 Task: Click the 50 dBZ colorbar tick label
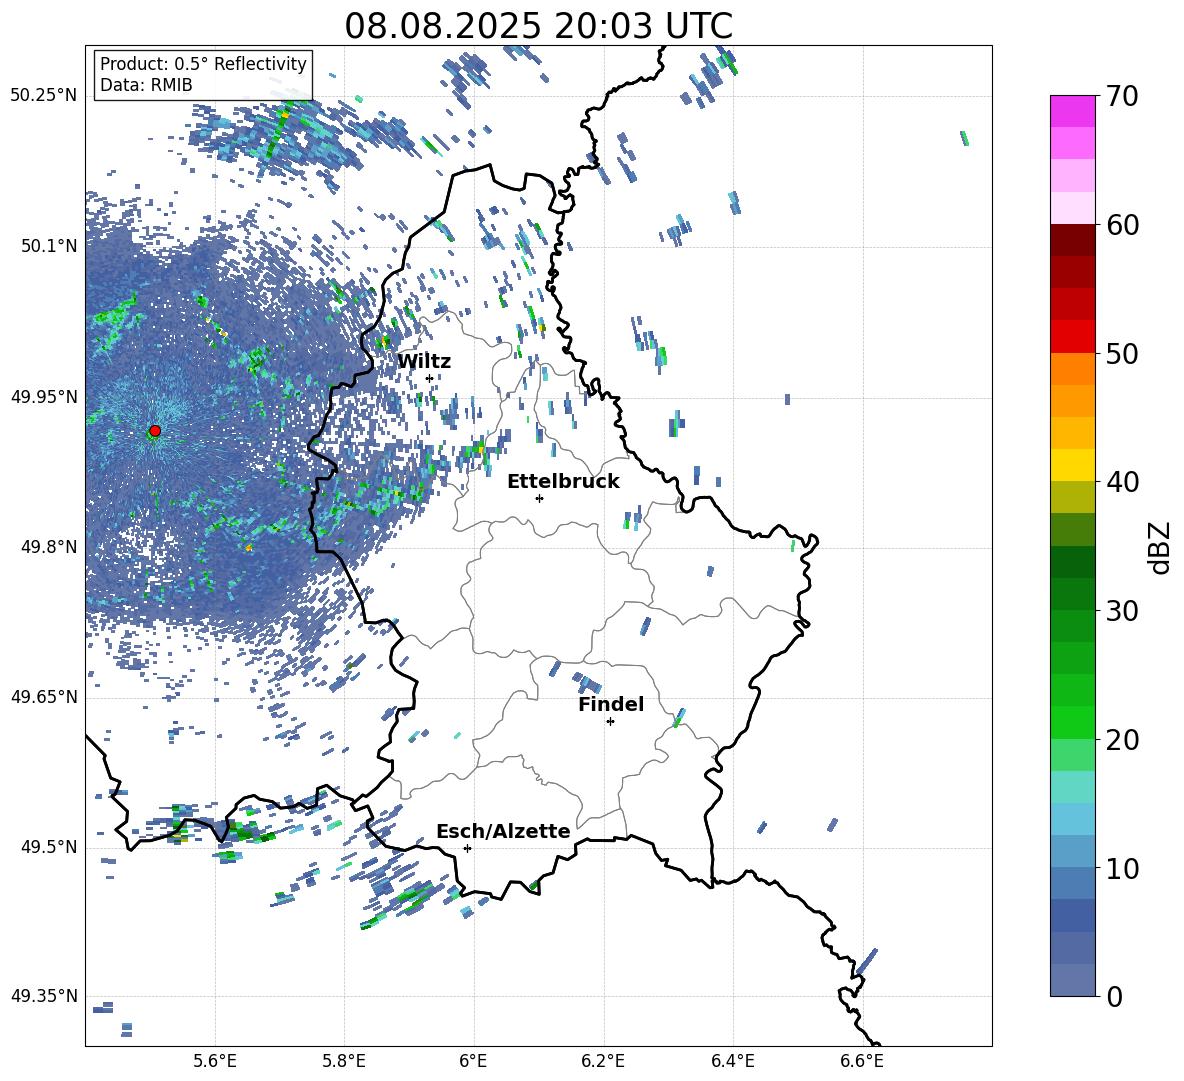(1122, 354)
